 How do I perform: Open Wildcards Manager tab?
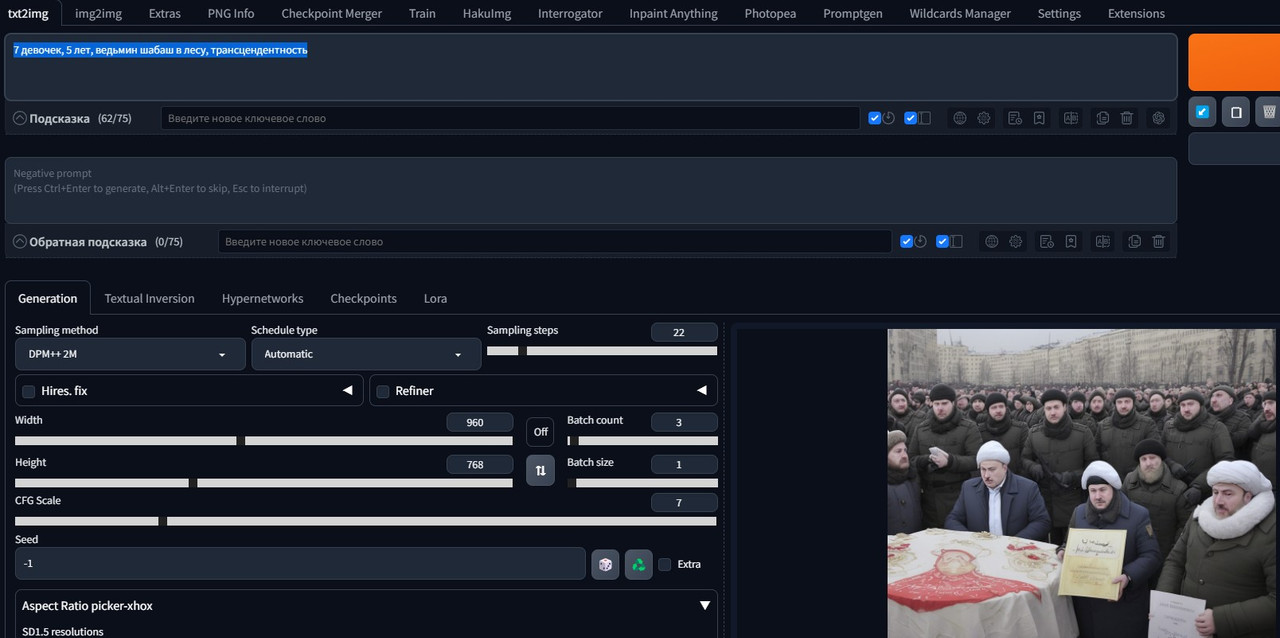point(960,13)
